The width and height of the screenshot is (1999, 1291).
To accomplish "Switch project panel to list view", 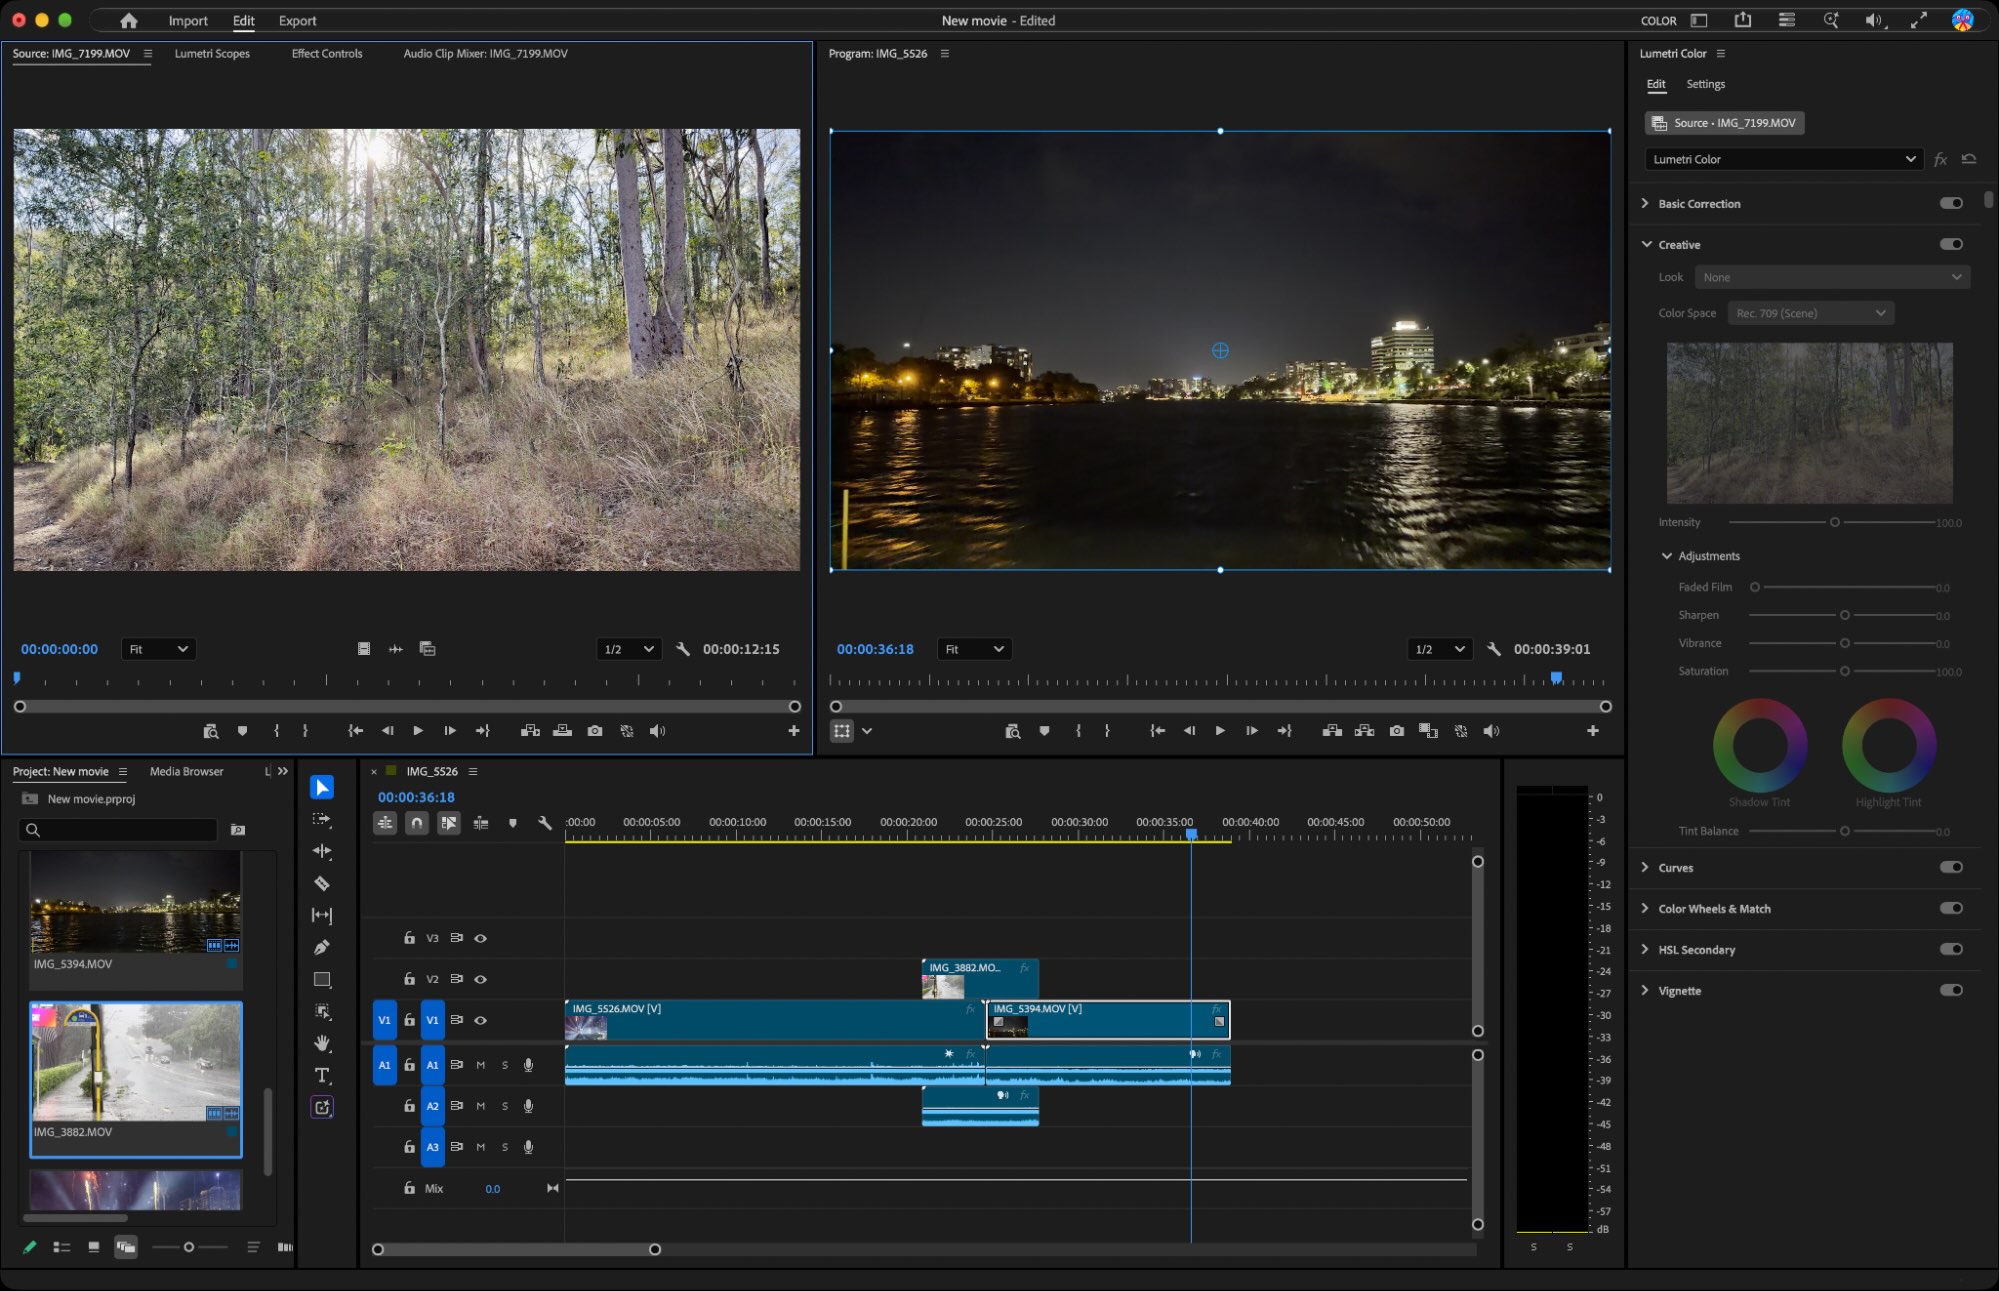I will point(62,1247).
